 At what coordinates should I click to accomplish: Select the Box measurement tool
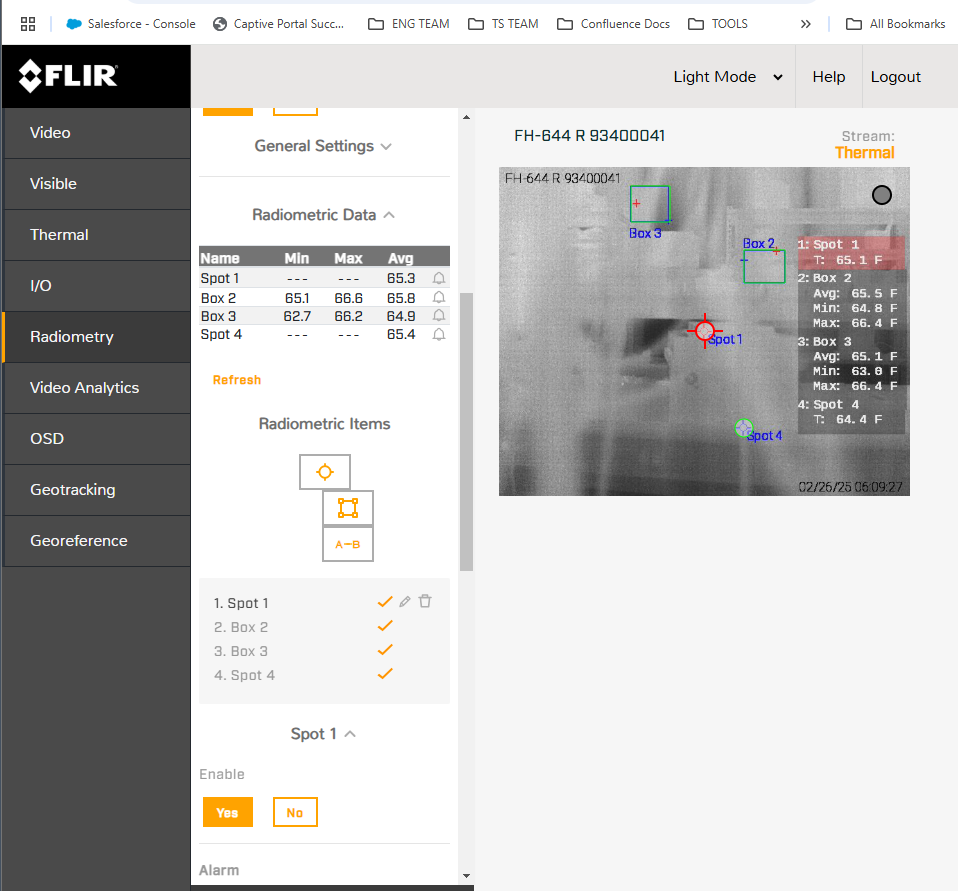(x=347, y=507)
